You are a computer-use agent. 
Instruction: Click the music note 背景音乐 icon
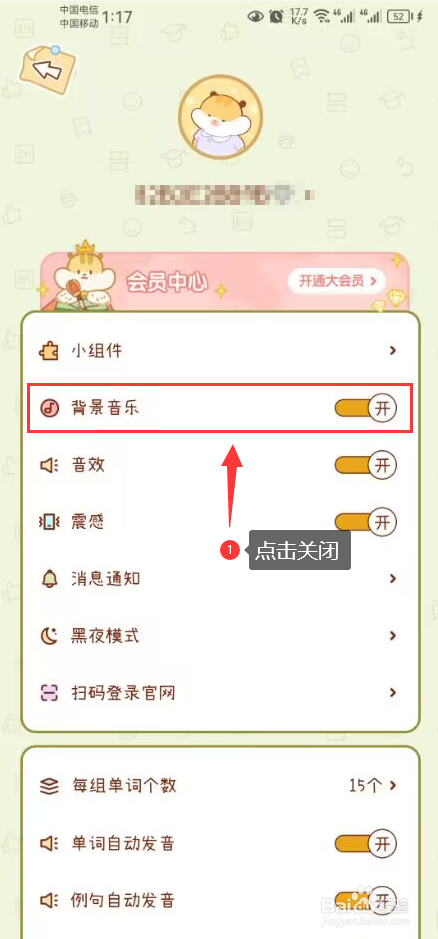(x=49, y=408)
